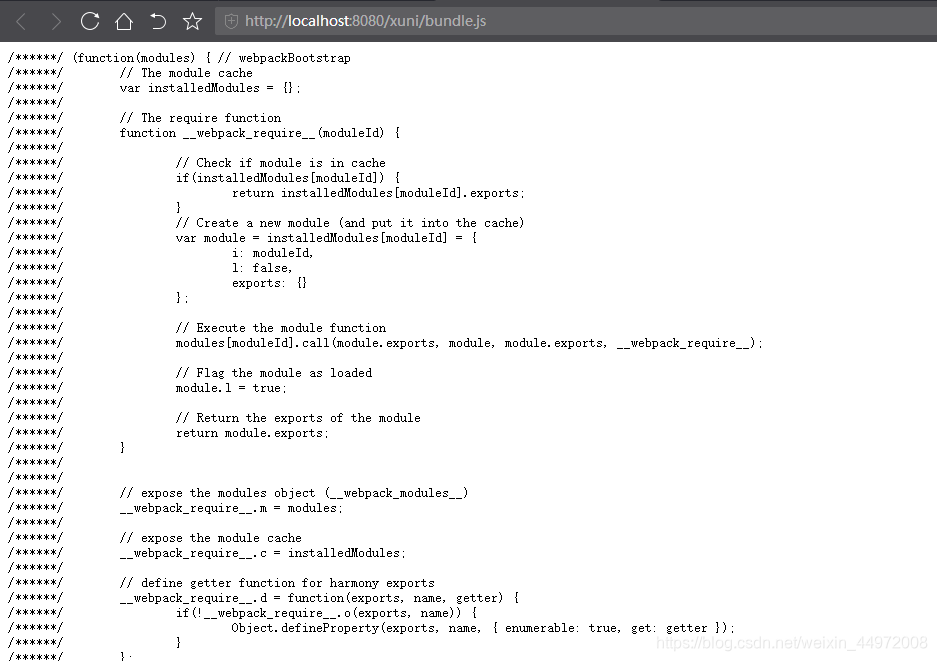Click the comment "// define getter function for harmony exports"

click(277, 583)
